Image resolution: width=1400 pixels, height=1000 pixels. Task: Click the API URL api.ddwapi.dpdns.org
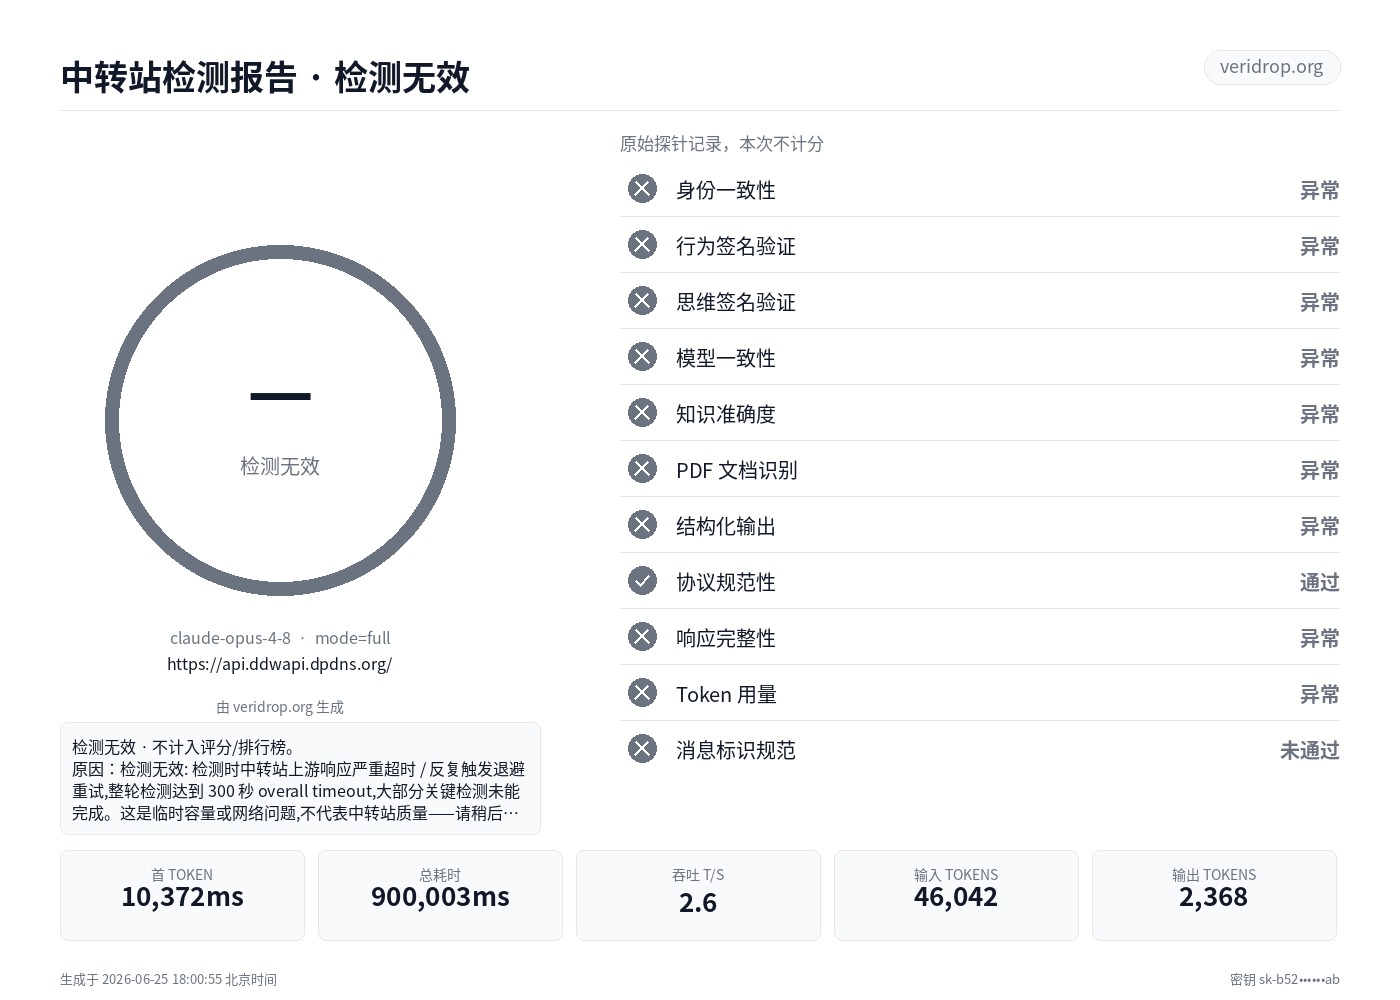[279, 664]
